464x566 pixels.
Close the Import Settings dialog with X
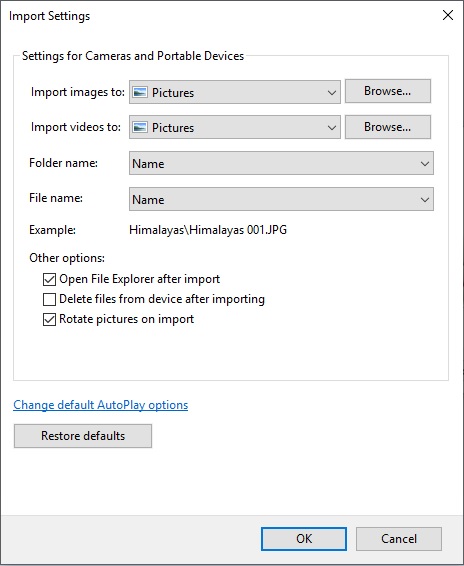pyautogui.click(x=448, y=15)
